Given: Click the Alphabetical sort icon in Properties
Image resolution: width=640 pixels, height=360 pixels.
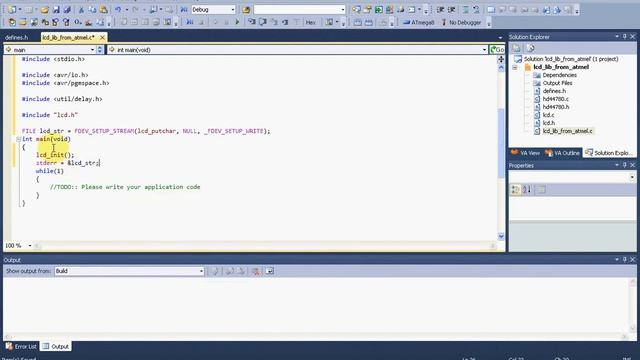Looking at the screenshot, I should [527, 190].
